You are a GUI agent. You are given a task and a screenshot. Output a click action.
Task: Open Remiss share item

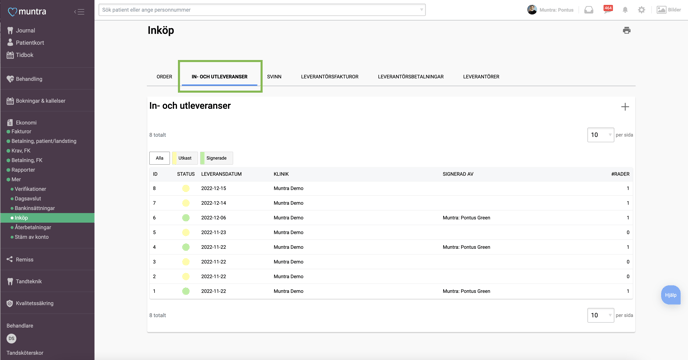pos(20,259)
